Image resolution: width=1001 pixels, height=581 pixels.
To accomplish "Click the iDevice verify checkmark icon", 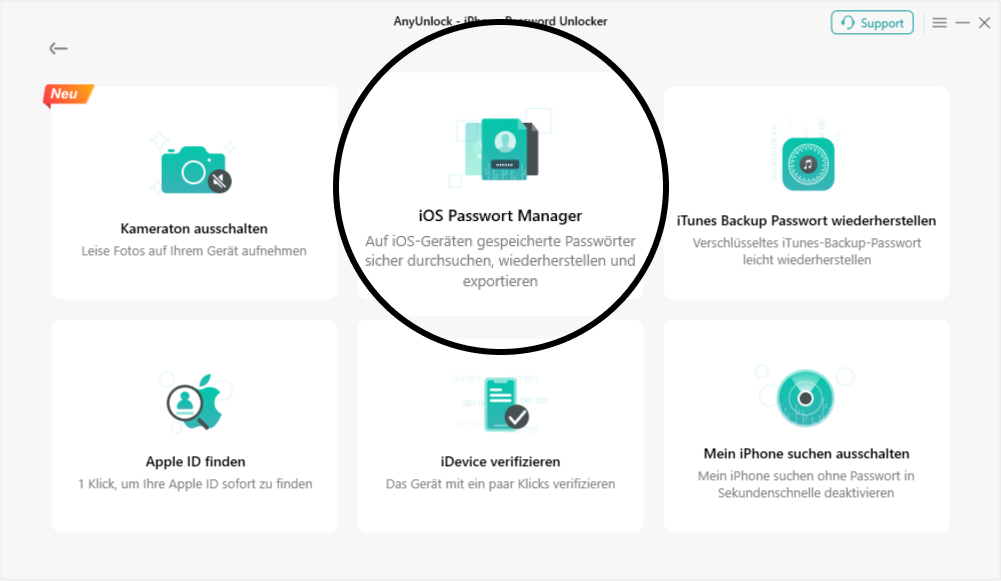I will 506,405.
